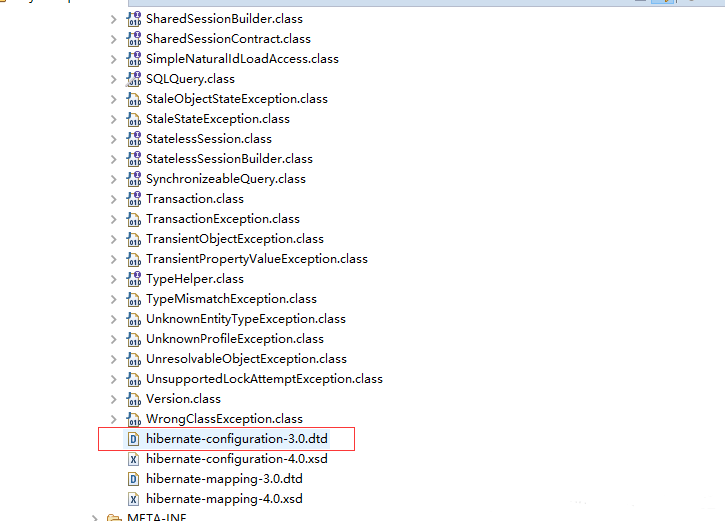Select SQLQuery.class file name
The height and width of the screenshot is (521, 725).
(190, 79)
